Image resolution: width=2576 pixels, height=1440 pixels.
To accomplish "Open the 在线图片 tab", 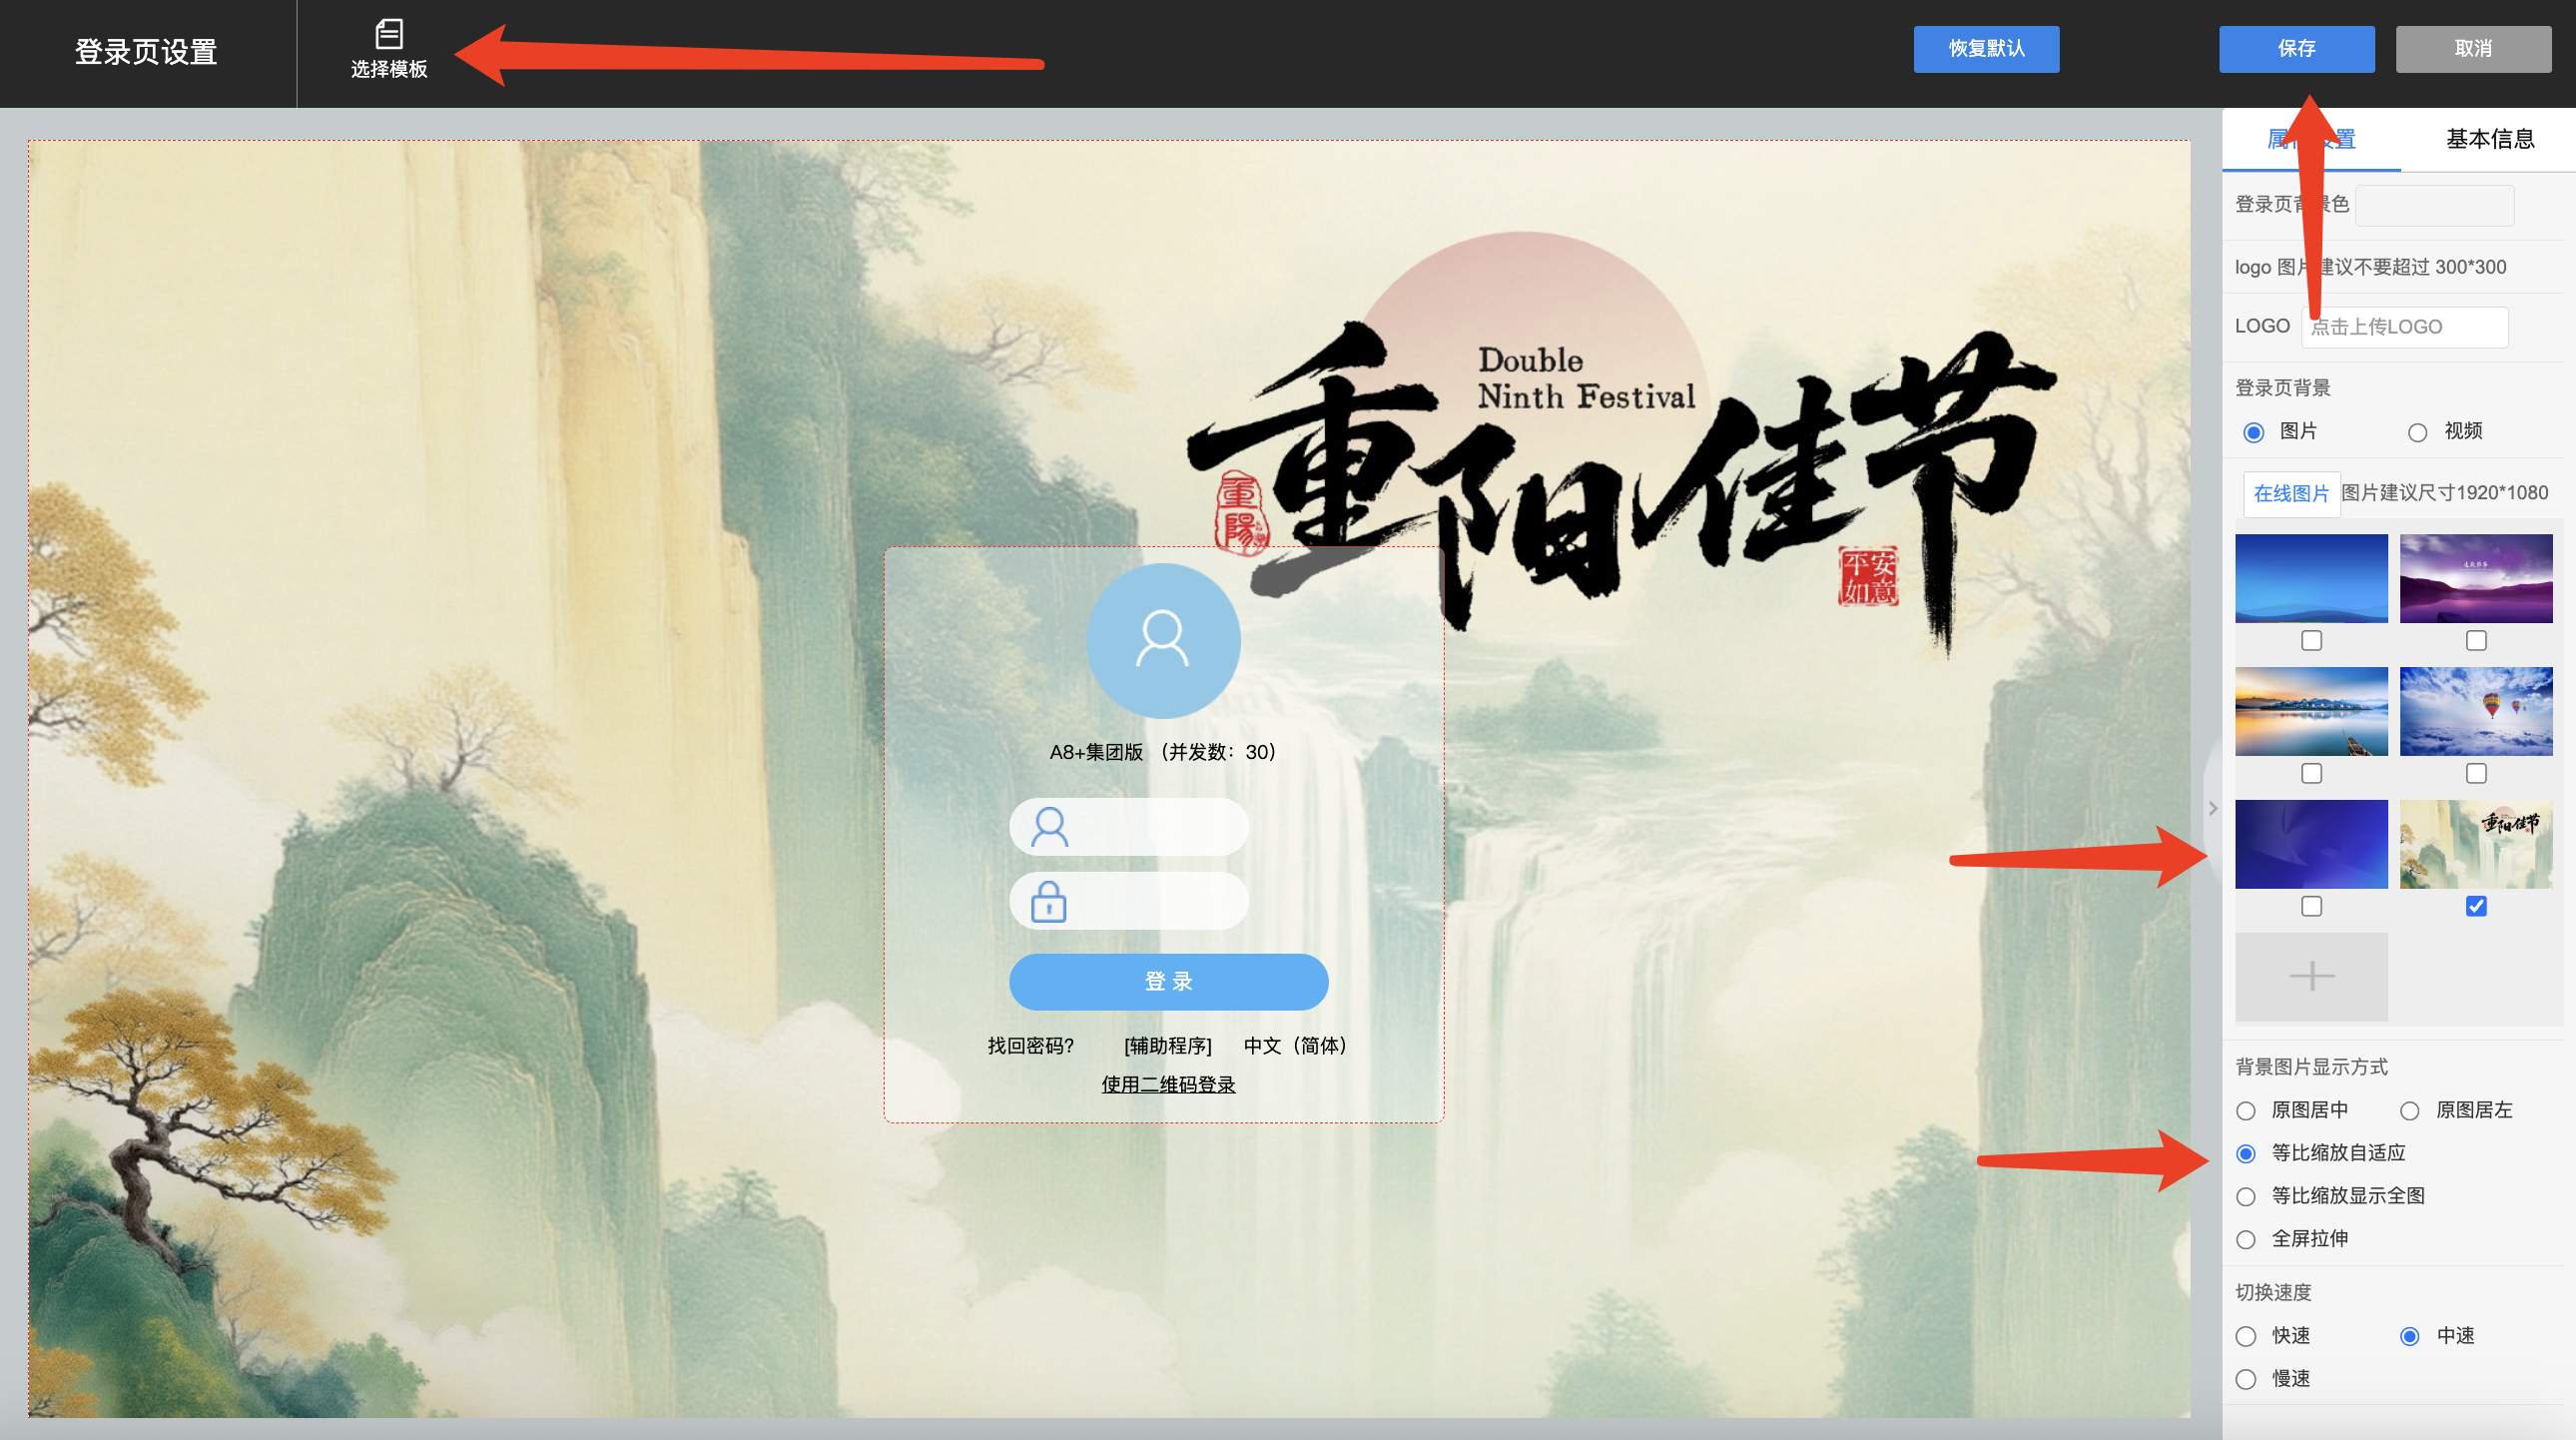I will coord(2290,493).
